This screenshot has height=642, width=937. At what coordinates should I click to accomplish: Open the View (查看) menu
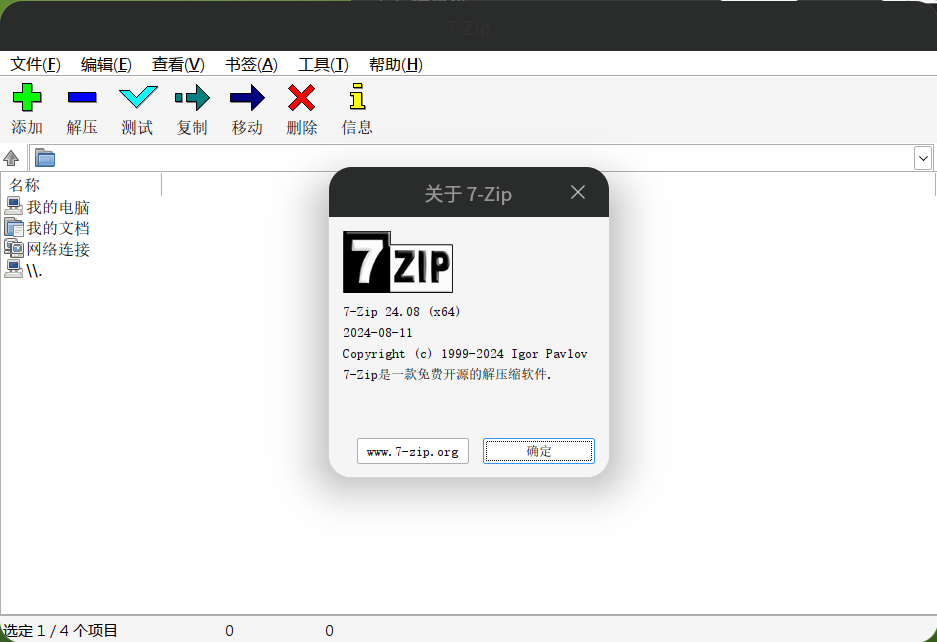point(178,64)
